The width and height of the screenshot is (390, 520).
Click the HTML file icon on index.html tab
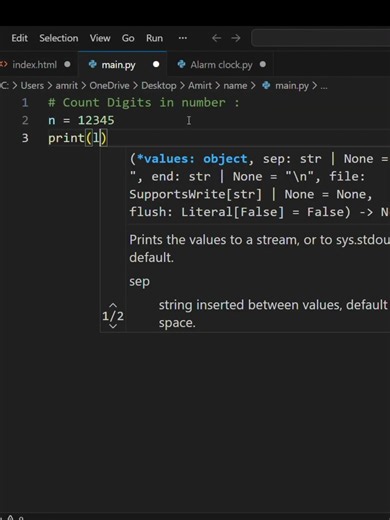coord(4,64)
